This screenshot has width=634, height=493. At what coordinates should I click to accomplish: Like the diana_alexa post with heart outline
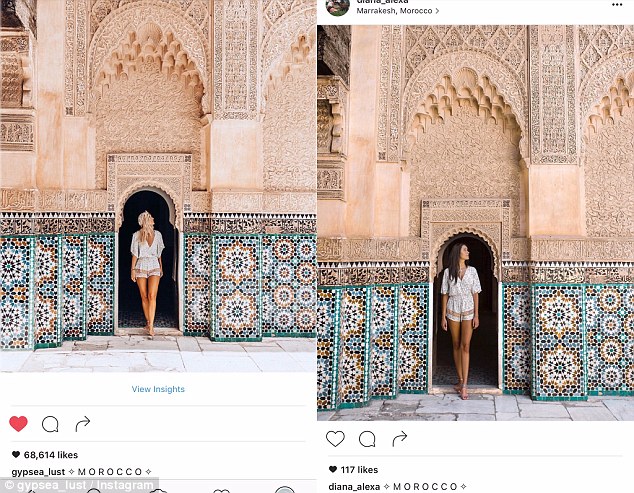tap(335, 439)
